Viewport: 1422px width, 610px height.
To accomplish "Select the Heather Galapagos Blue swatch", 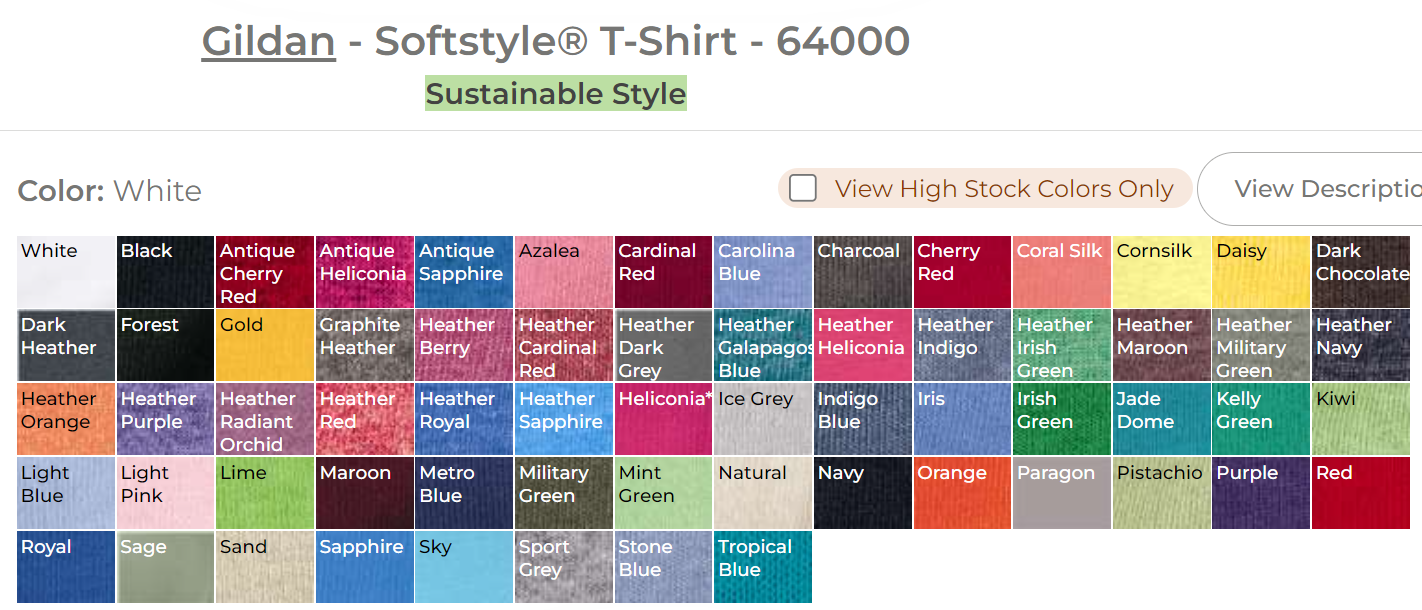I will tap(763, 346).
